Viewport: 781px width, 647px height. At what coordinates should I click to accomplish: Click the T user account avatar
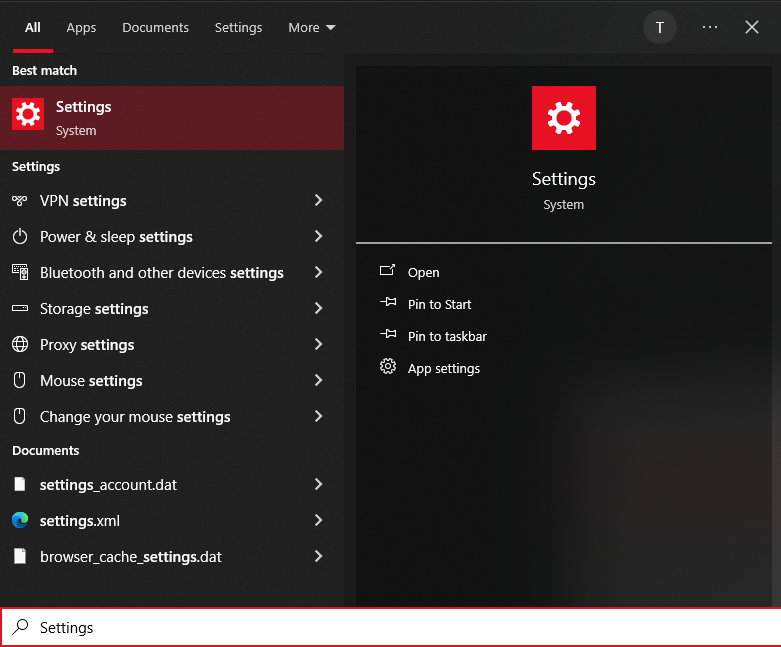659,27
